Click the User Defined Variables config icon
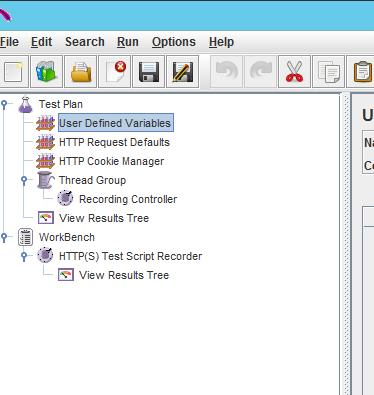The height and width of the screenshot is (395, 374). pos(46,123)
